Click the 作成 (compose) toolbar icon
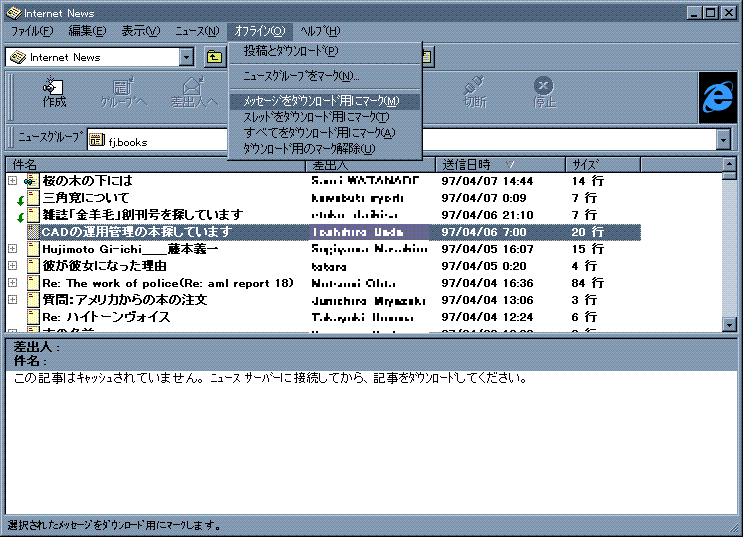Image resolution: width=743 pixels, height=537 pixels. pos(54,92)
